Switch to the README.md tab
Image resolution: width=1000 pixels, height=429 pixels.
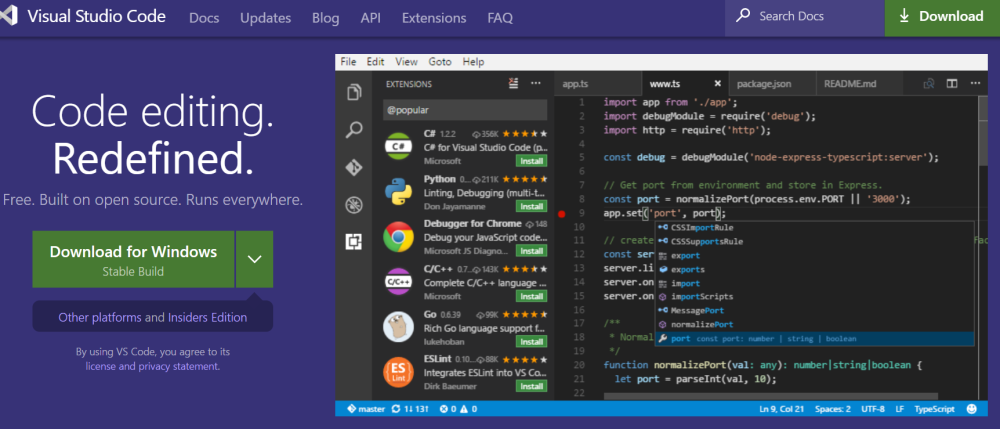pyautogui.click(x=859, y=84)
